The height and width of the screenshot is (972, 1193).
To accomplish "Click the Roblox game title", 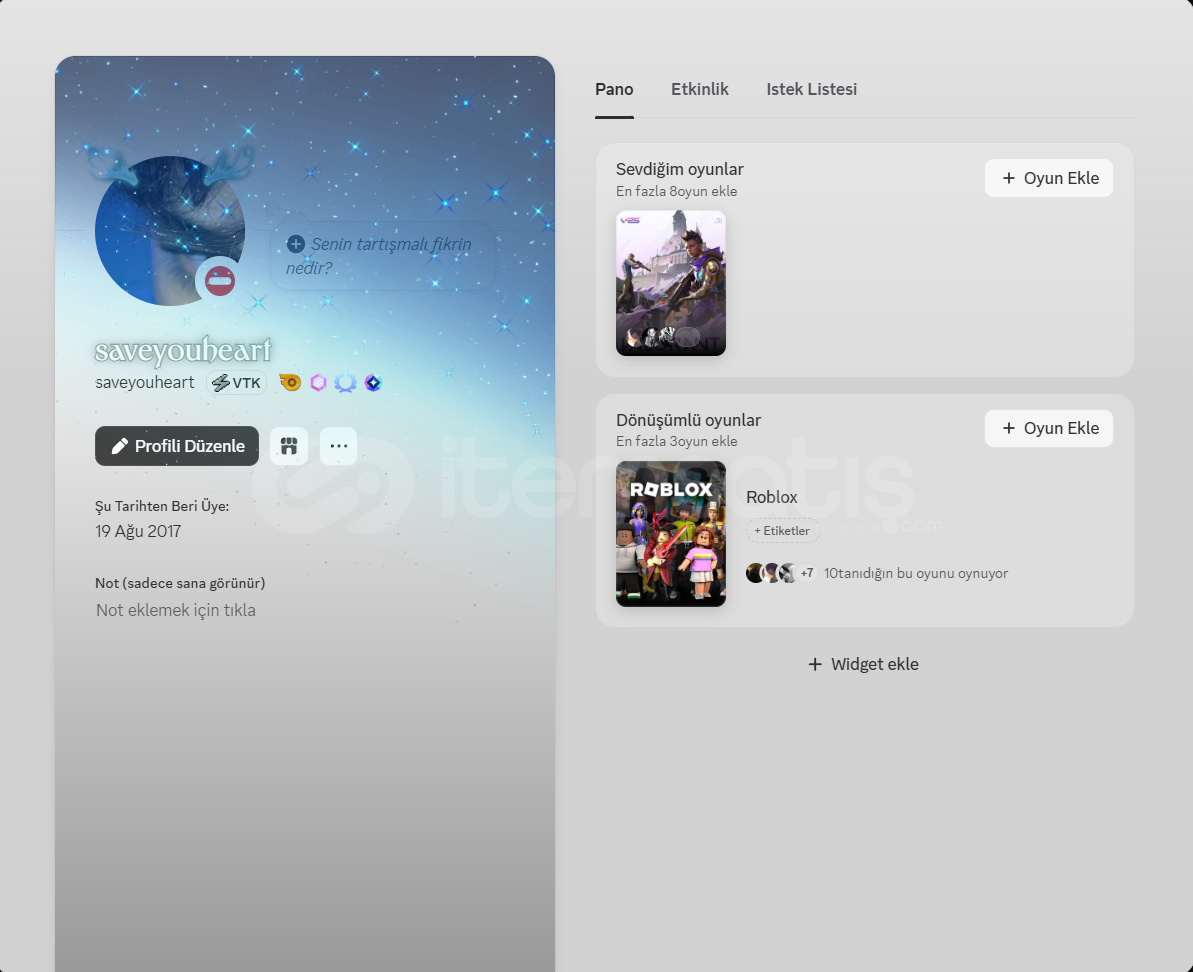I will pos(771,497).
